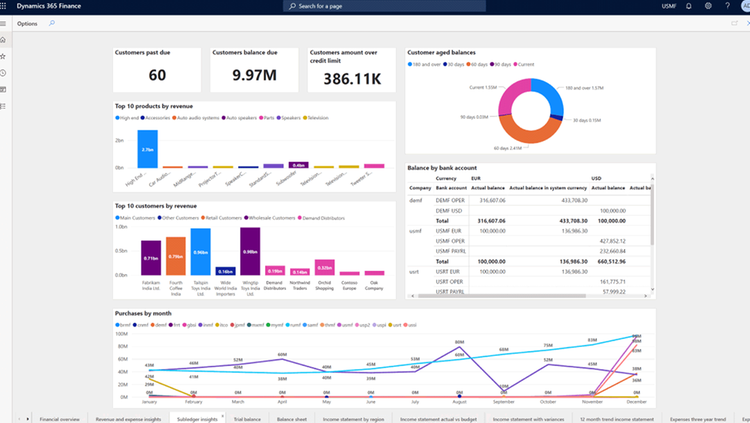Open the user account avatar
The width and height of the screenshot is (750, 423).
tap(746, 6)
